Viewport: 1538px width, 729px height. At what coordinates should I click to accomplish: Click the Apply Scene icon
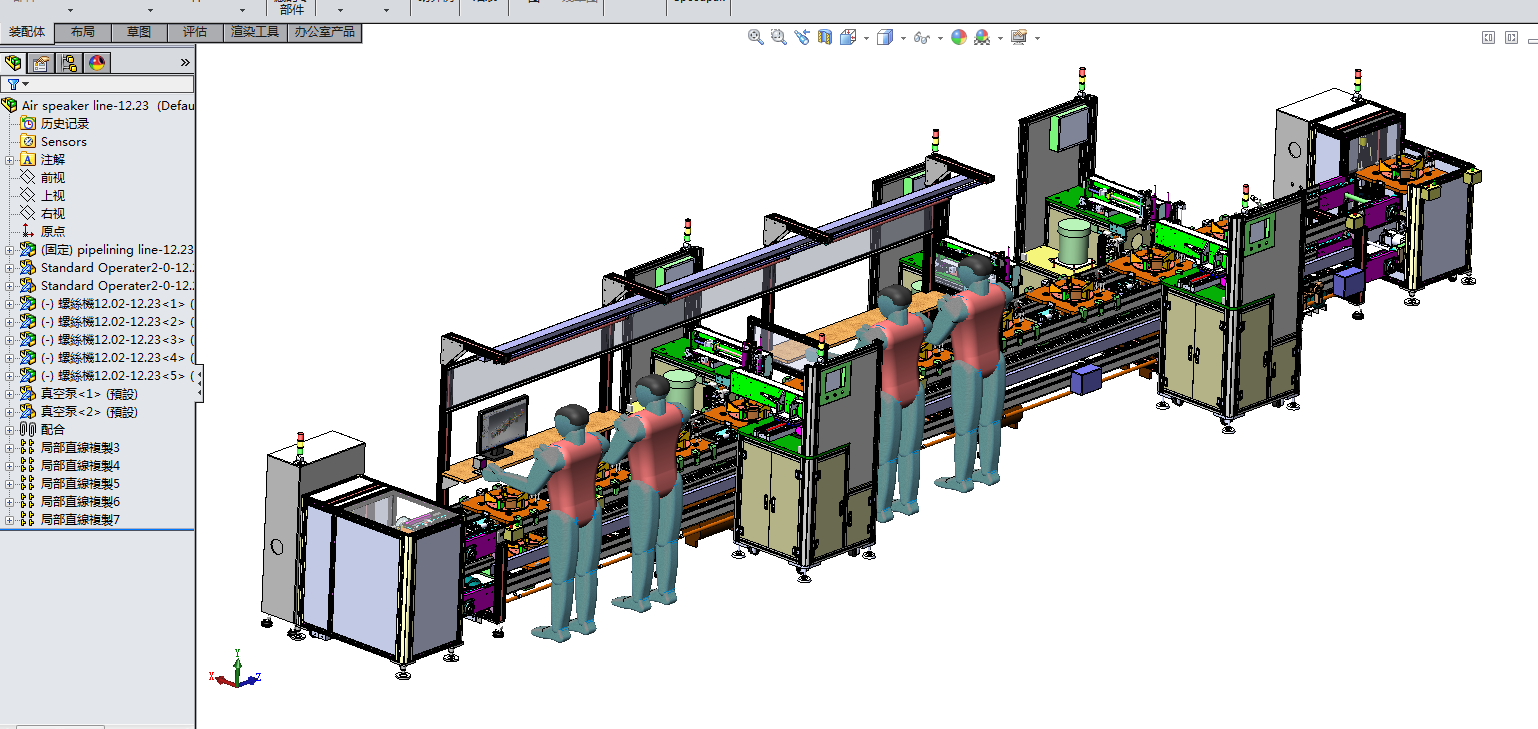982,37
